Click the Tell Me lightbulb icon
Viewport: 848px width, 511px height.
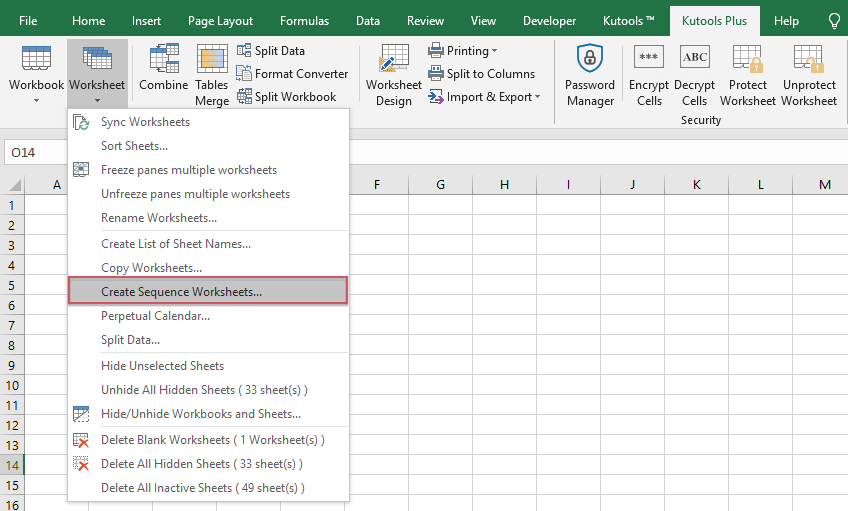[x=834, y=21]
